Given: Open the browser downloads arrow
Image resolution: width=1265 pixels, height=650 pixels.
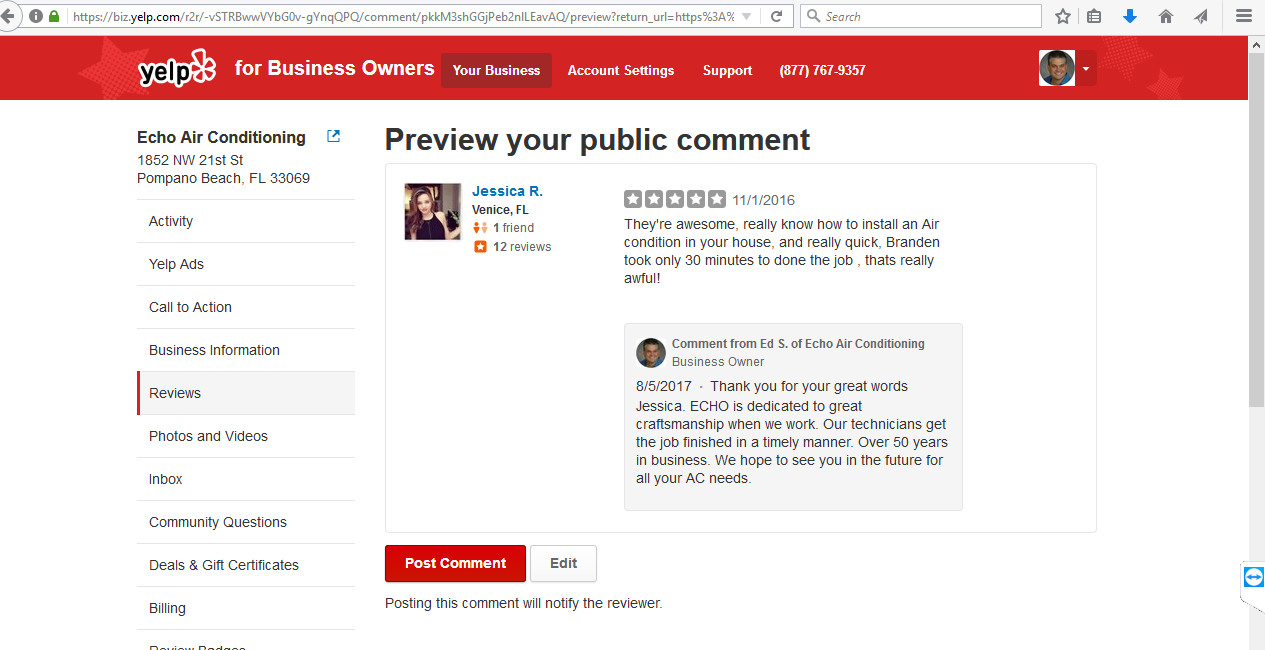Looking at the screenshot, I should [1129, 16].
